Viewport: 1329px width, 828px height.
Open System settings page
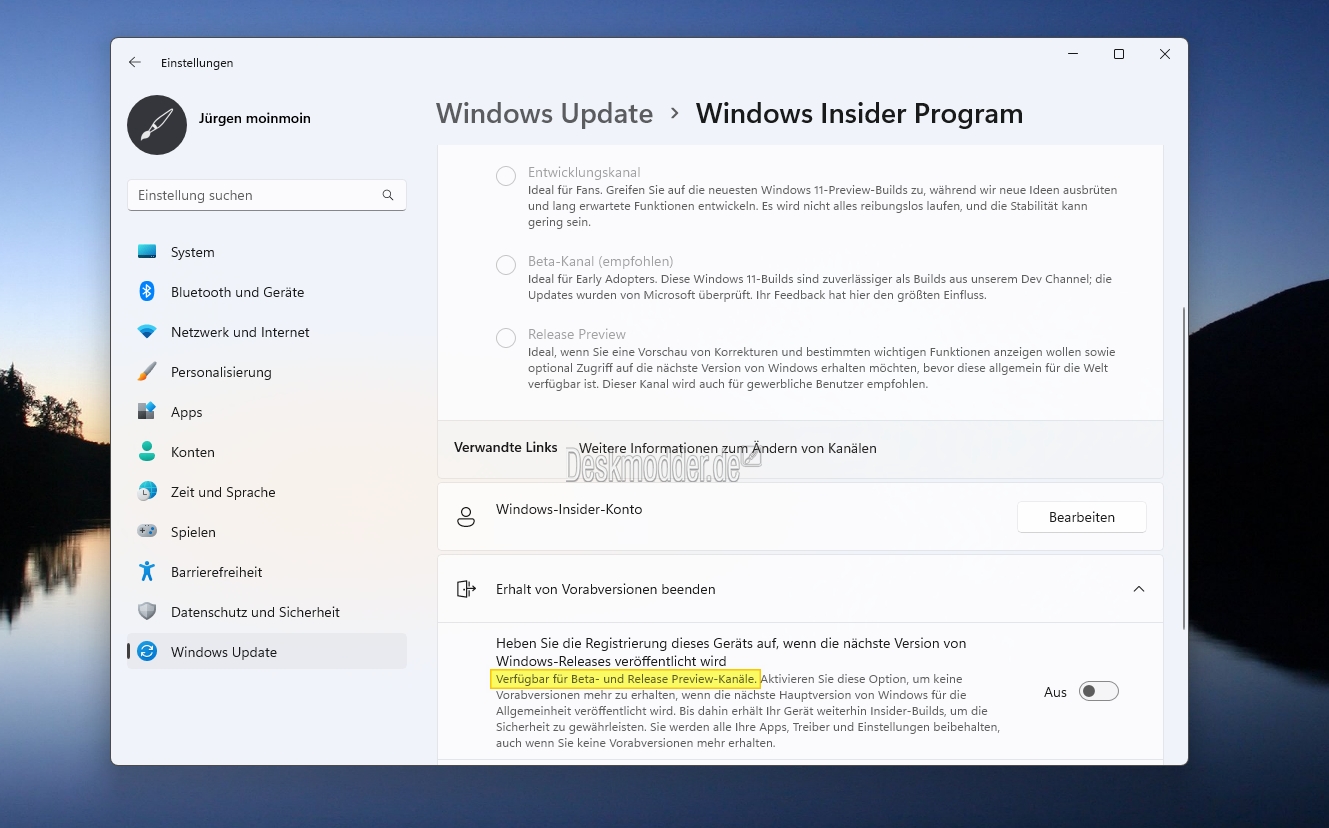coord(267,252)
